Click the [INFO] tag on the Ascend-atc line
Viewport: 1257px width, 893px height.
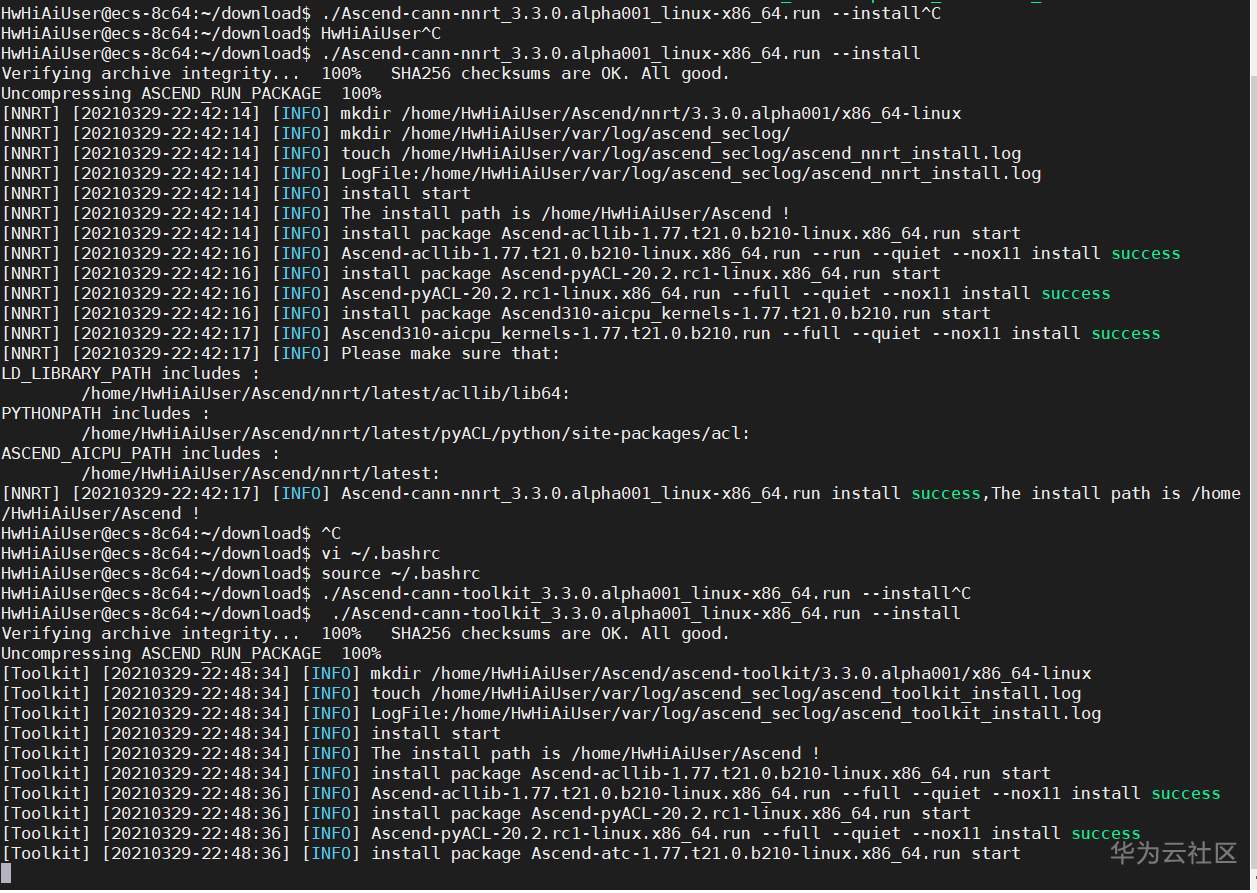tap(331, 853)
